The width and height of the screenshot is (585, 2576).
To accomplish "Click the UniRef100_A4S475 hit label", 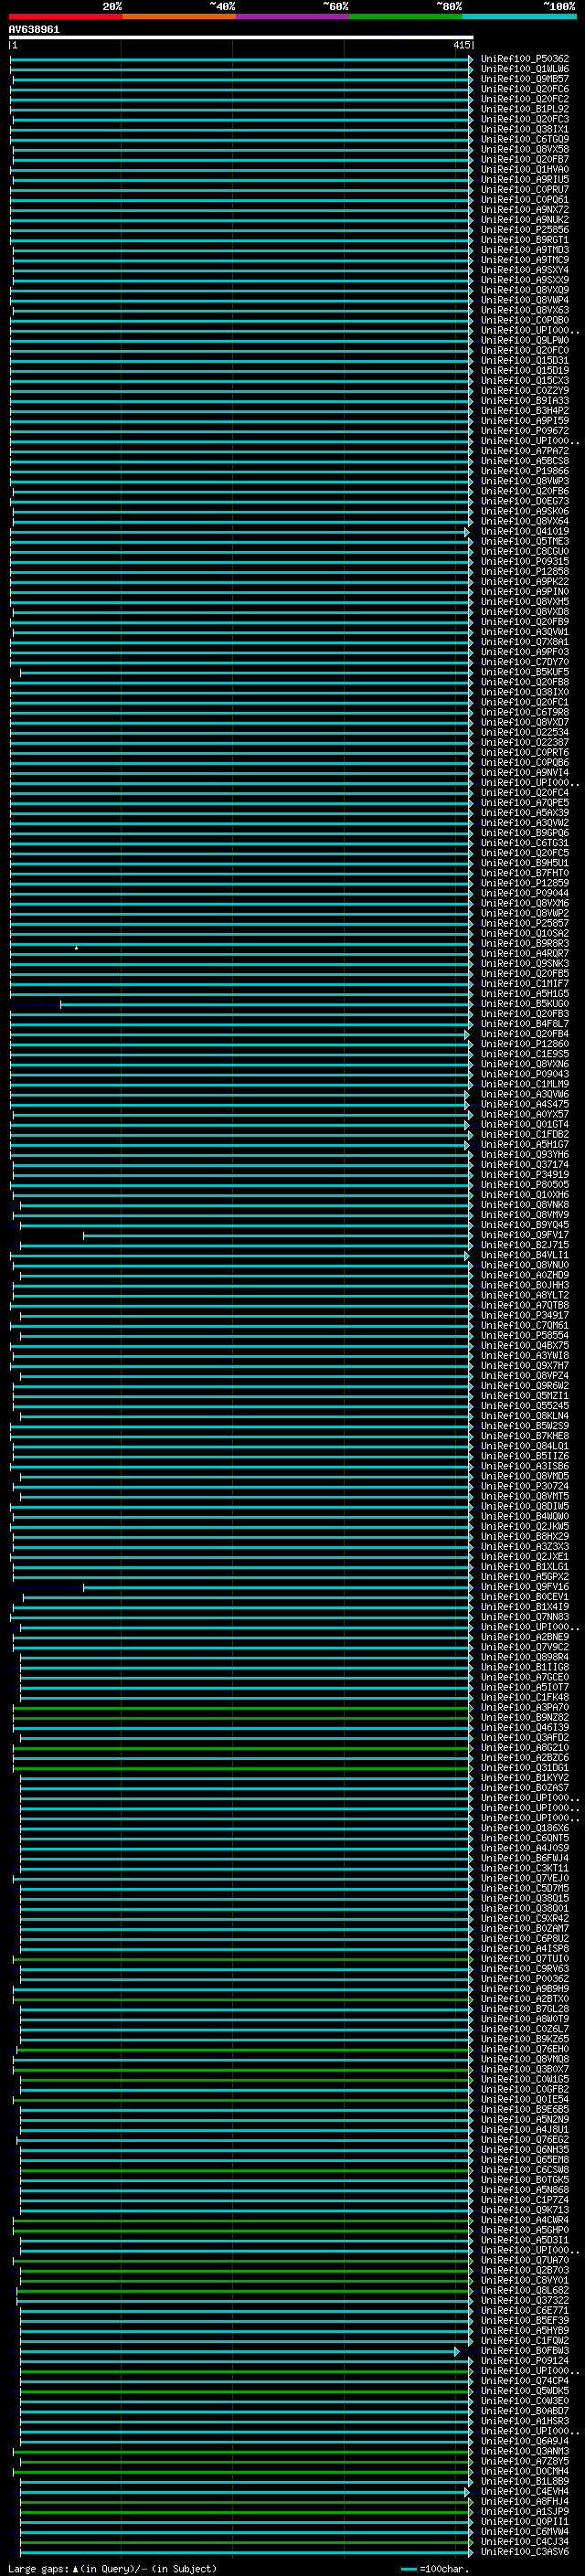I will pos(525,1104).
